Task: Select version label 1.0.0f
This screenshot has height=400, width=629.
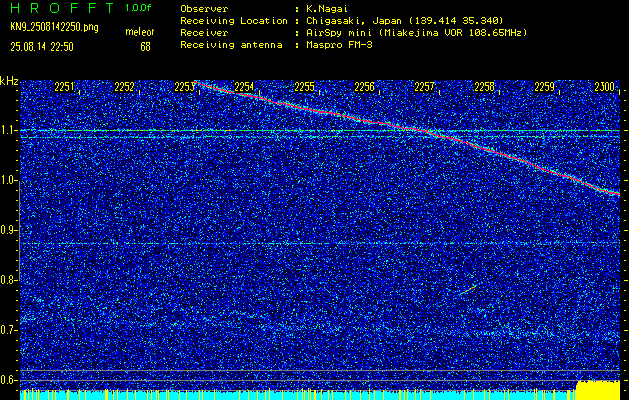Action: (138, 8)
